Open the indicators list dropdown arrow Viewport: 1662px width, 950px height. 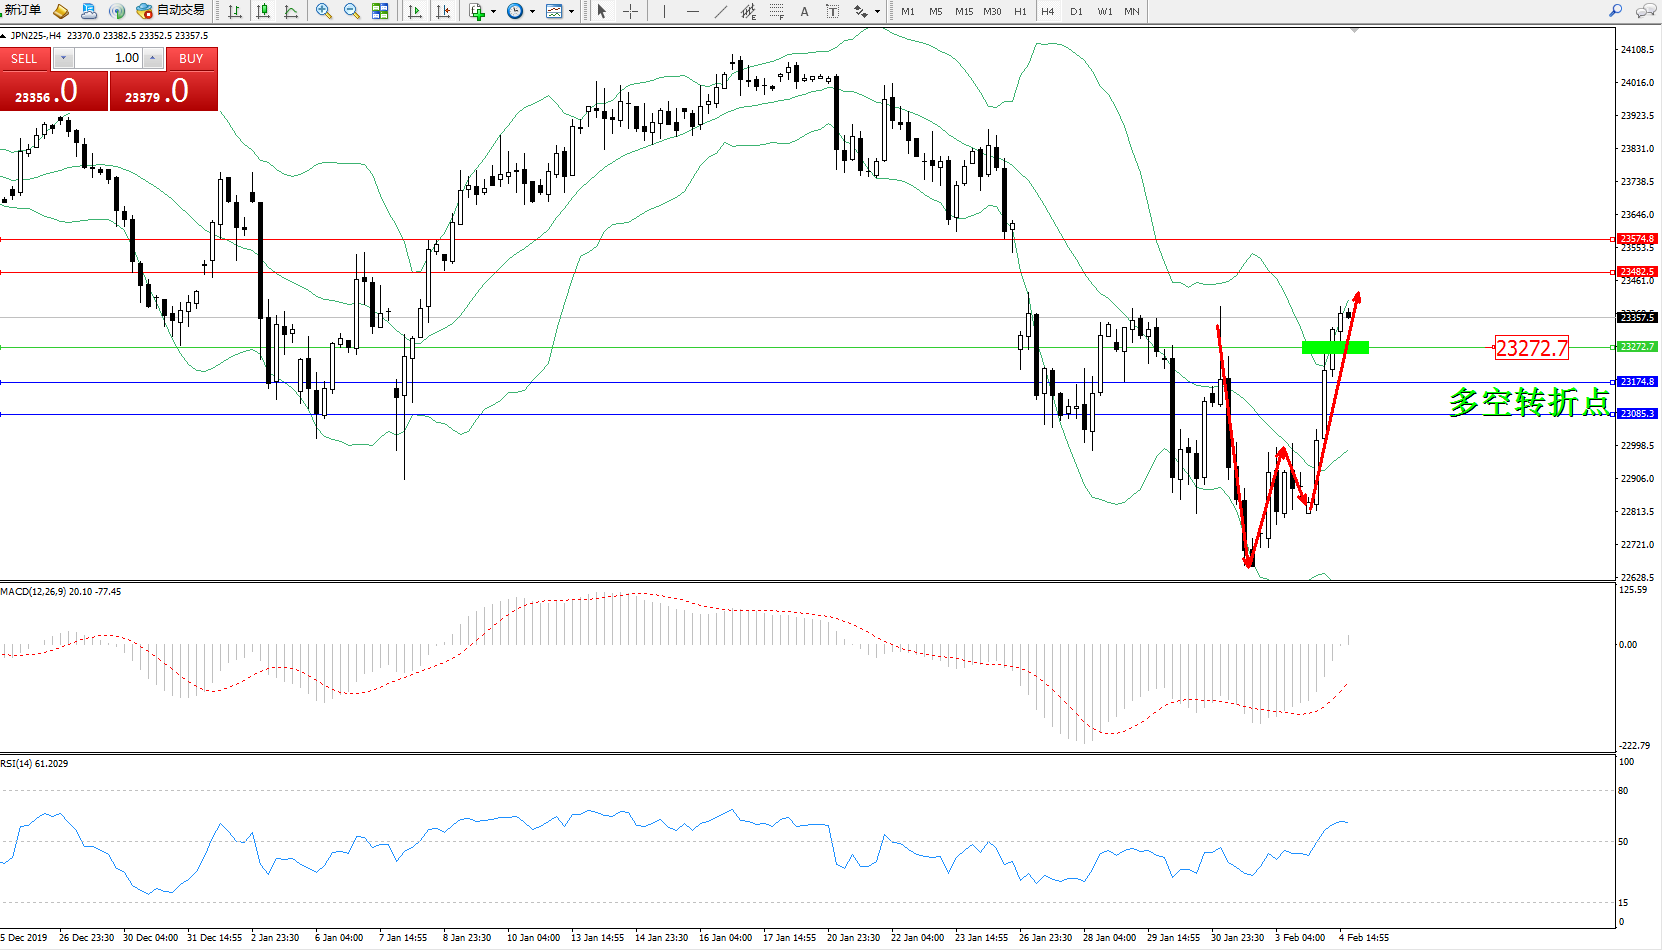(493, 12)
